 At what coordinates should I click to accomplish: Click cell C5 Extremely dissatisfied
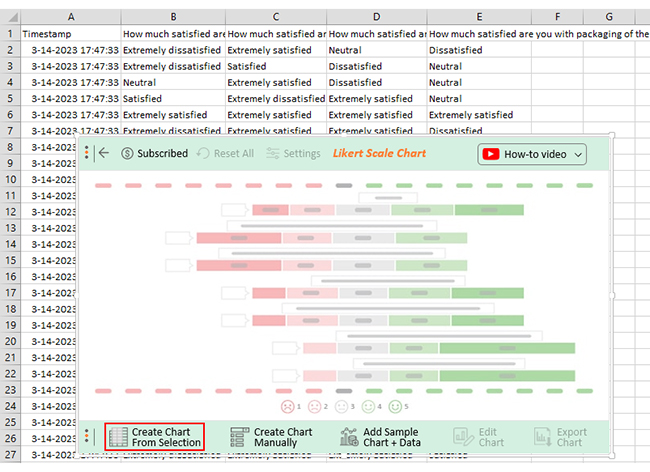(276, 99)
